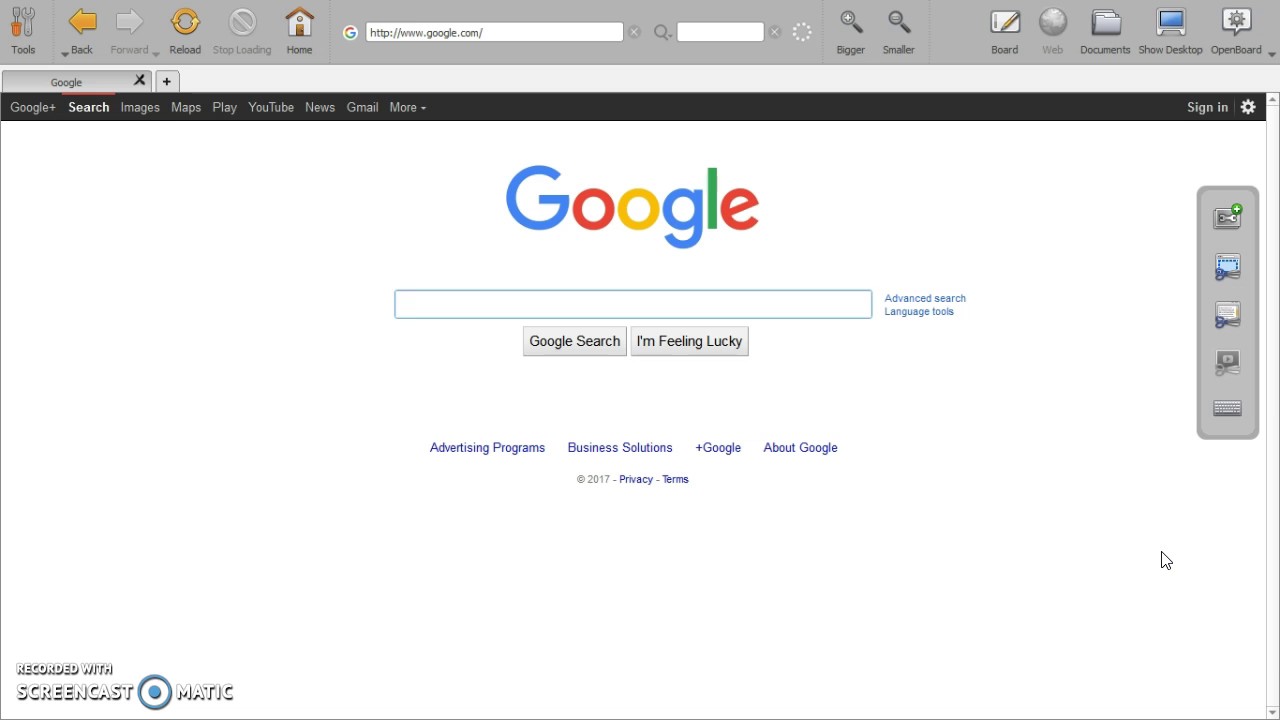Open the Business Solutions link
The width and height of the screenshot is (1280, 720).
click(x=620, y=448)
